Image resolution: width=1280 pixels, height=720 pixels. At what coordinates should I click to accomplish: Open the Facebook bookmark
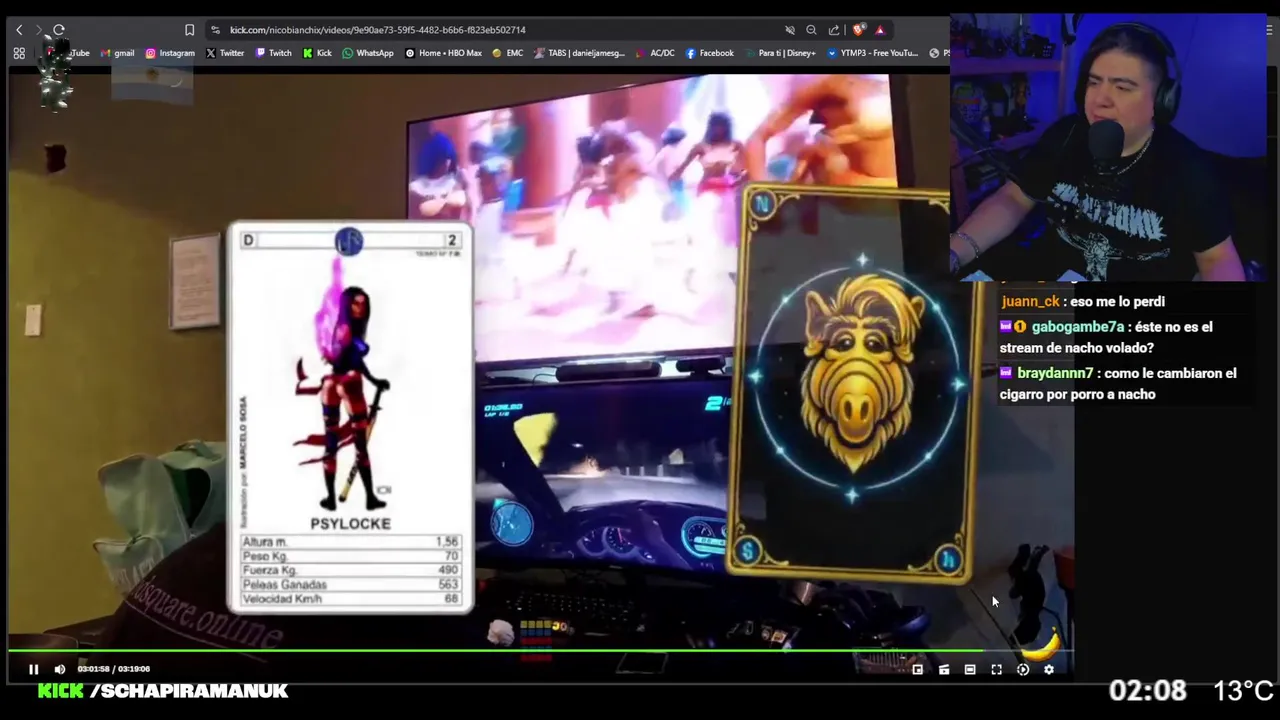click(x=710, y=53)
